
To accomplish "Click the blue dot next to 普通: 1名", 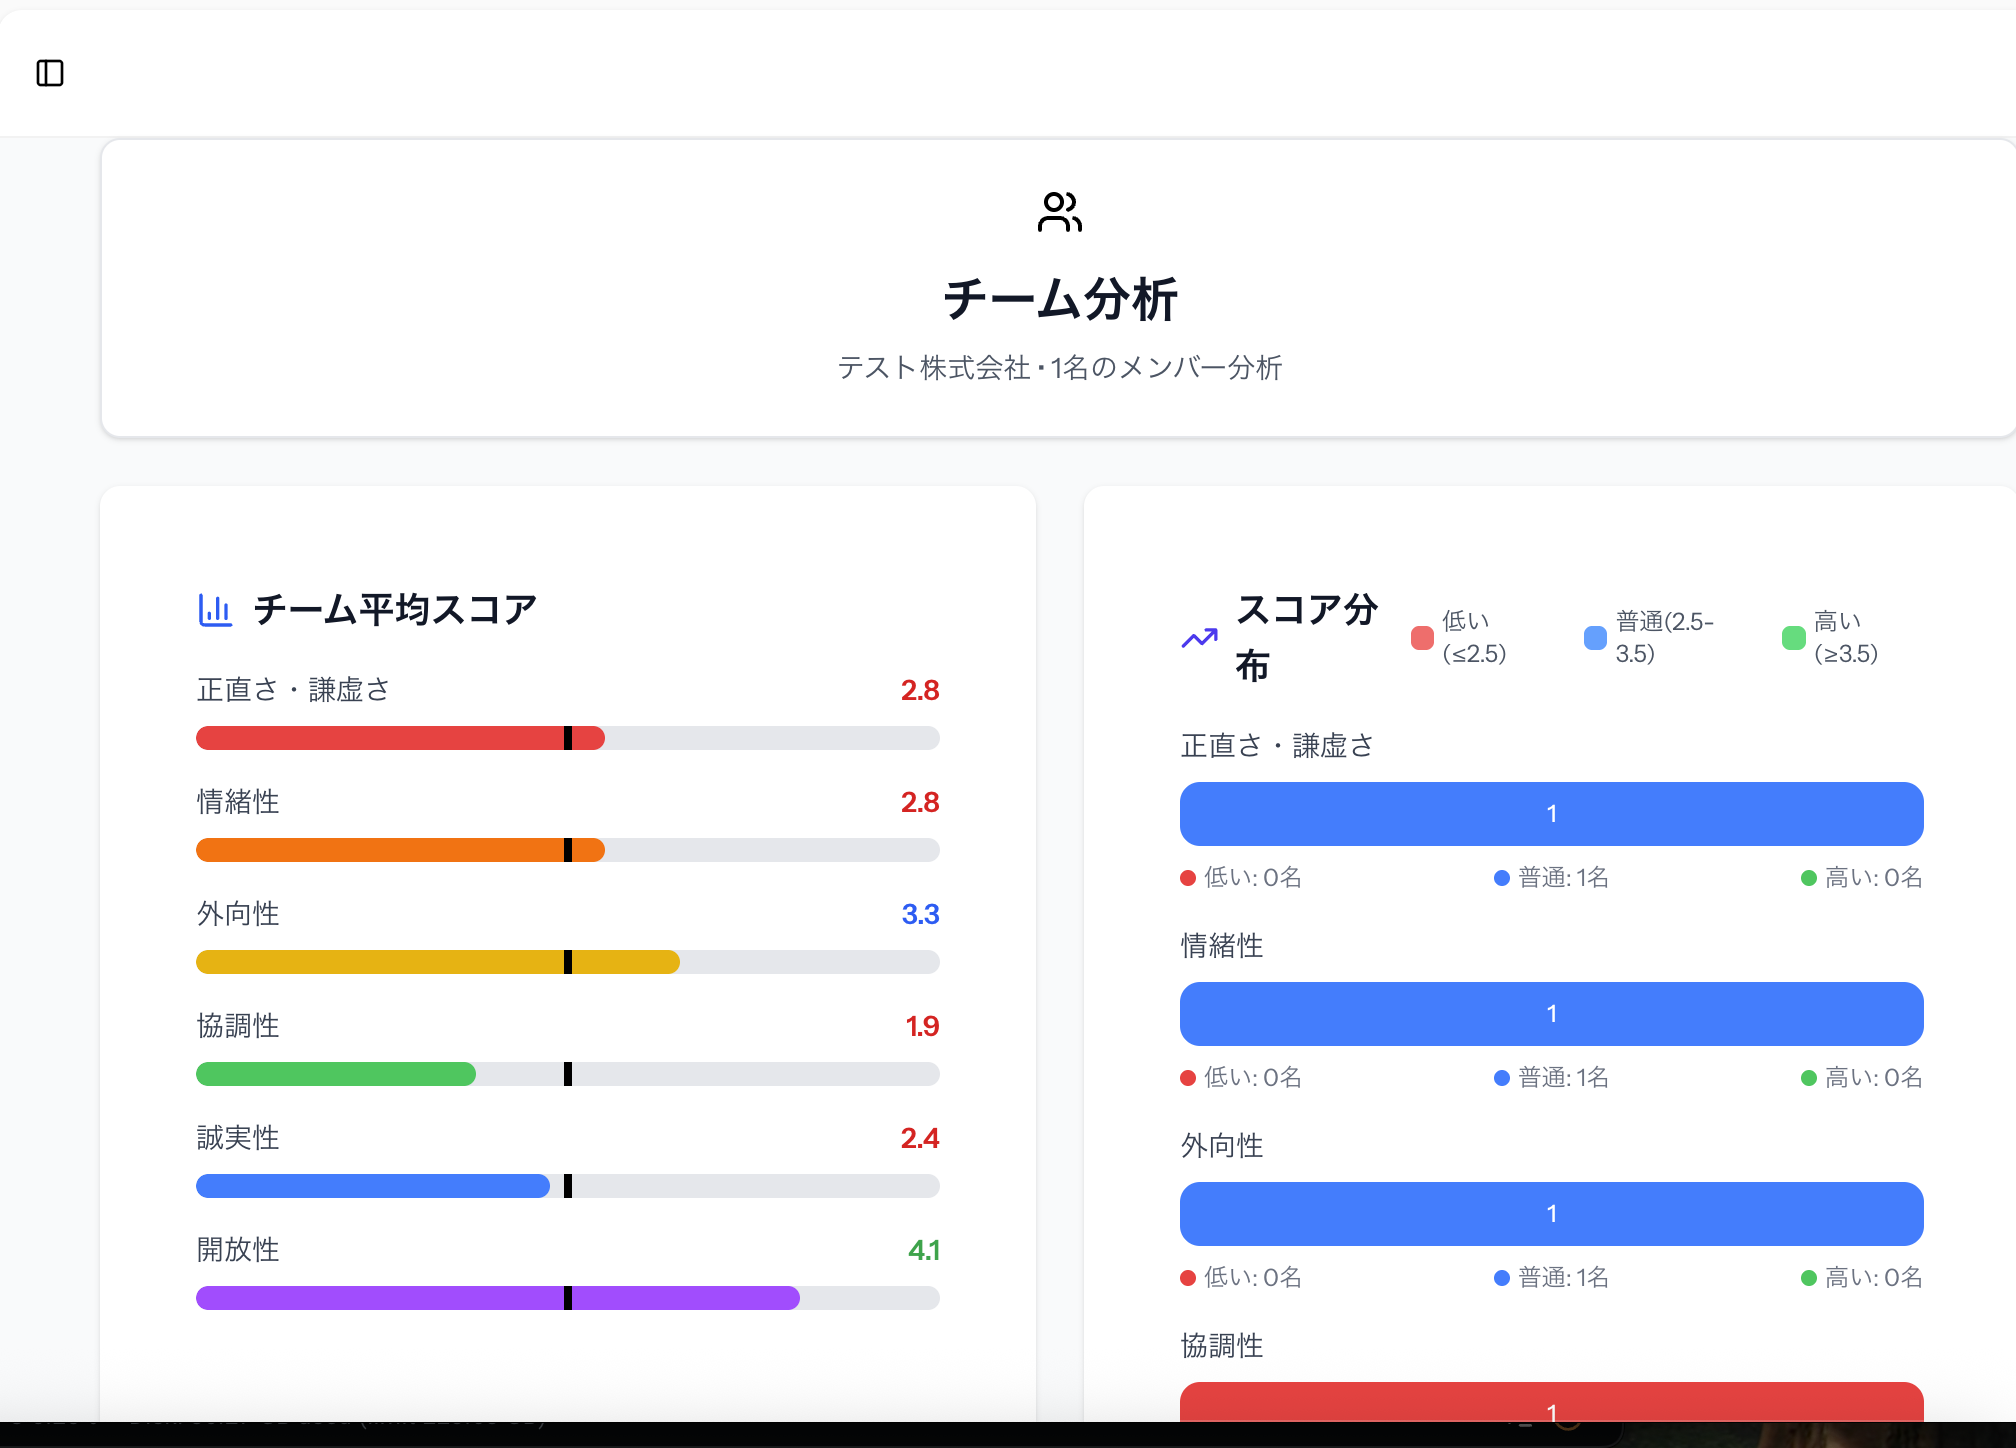I will [1500, 878].
